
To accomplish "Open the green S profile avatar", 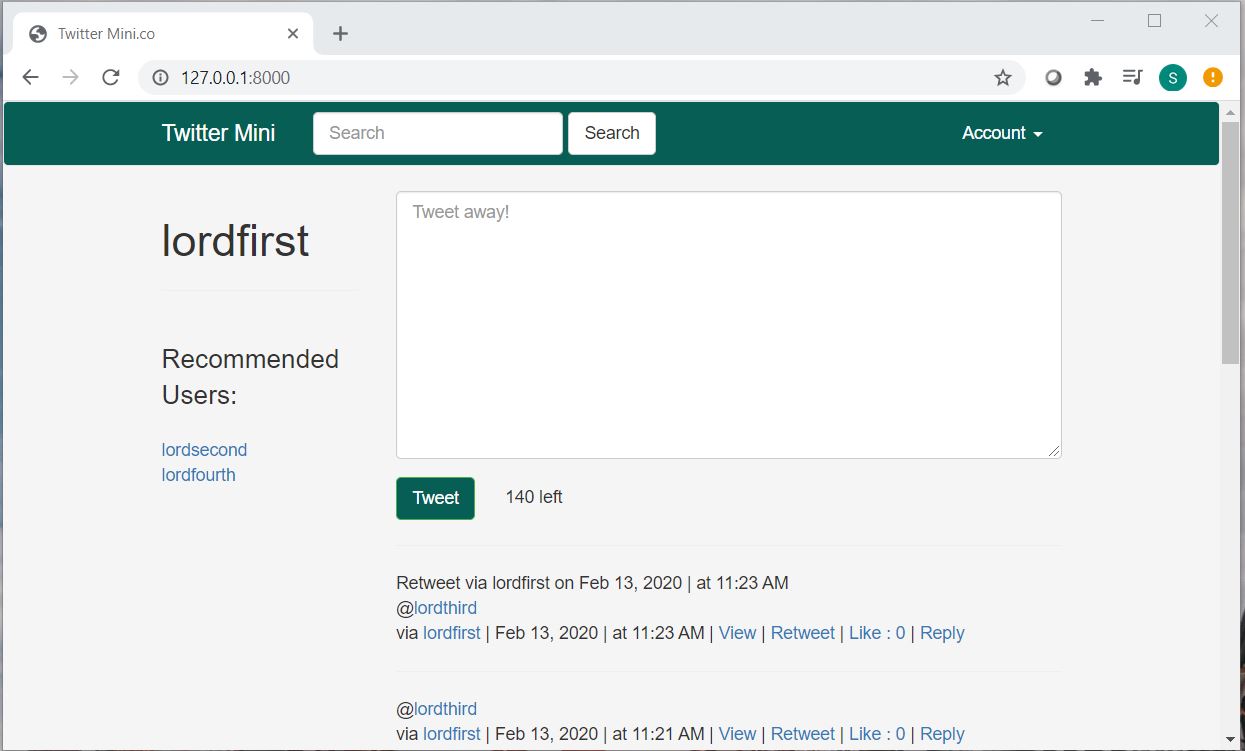I will (1173, 77).
